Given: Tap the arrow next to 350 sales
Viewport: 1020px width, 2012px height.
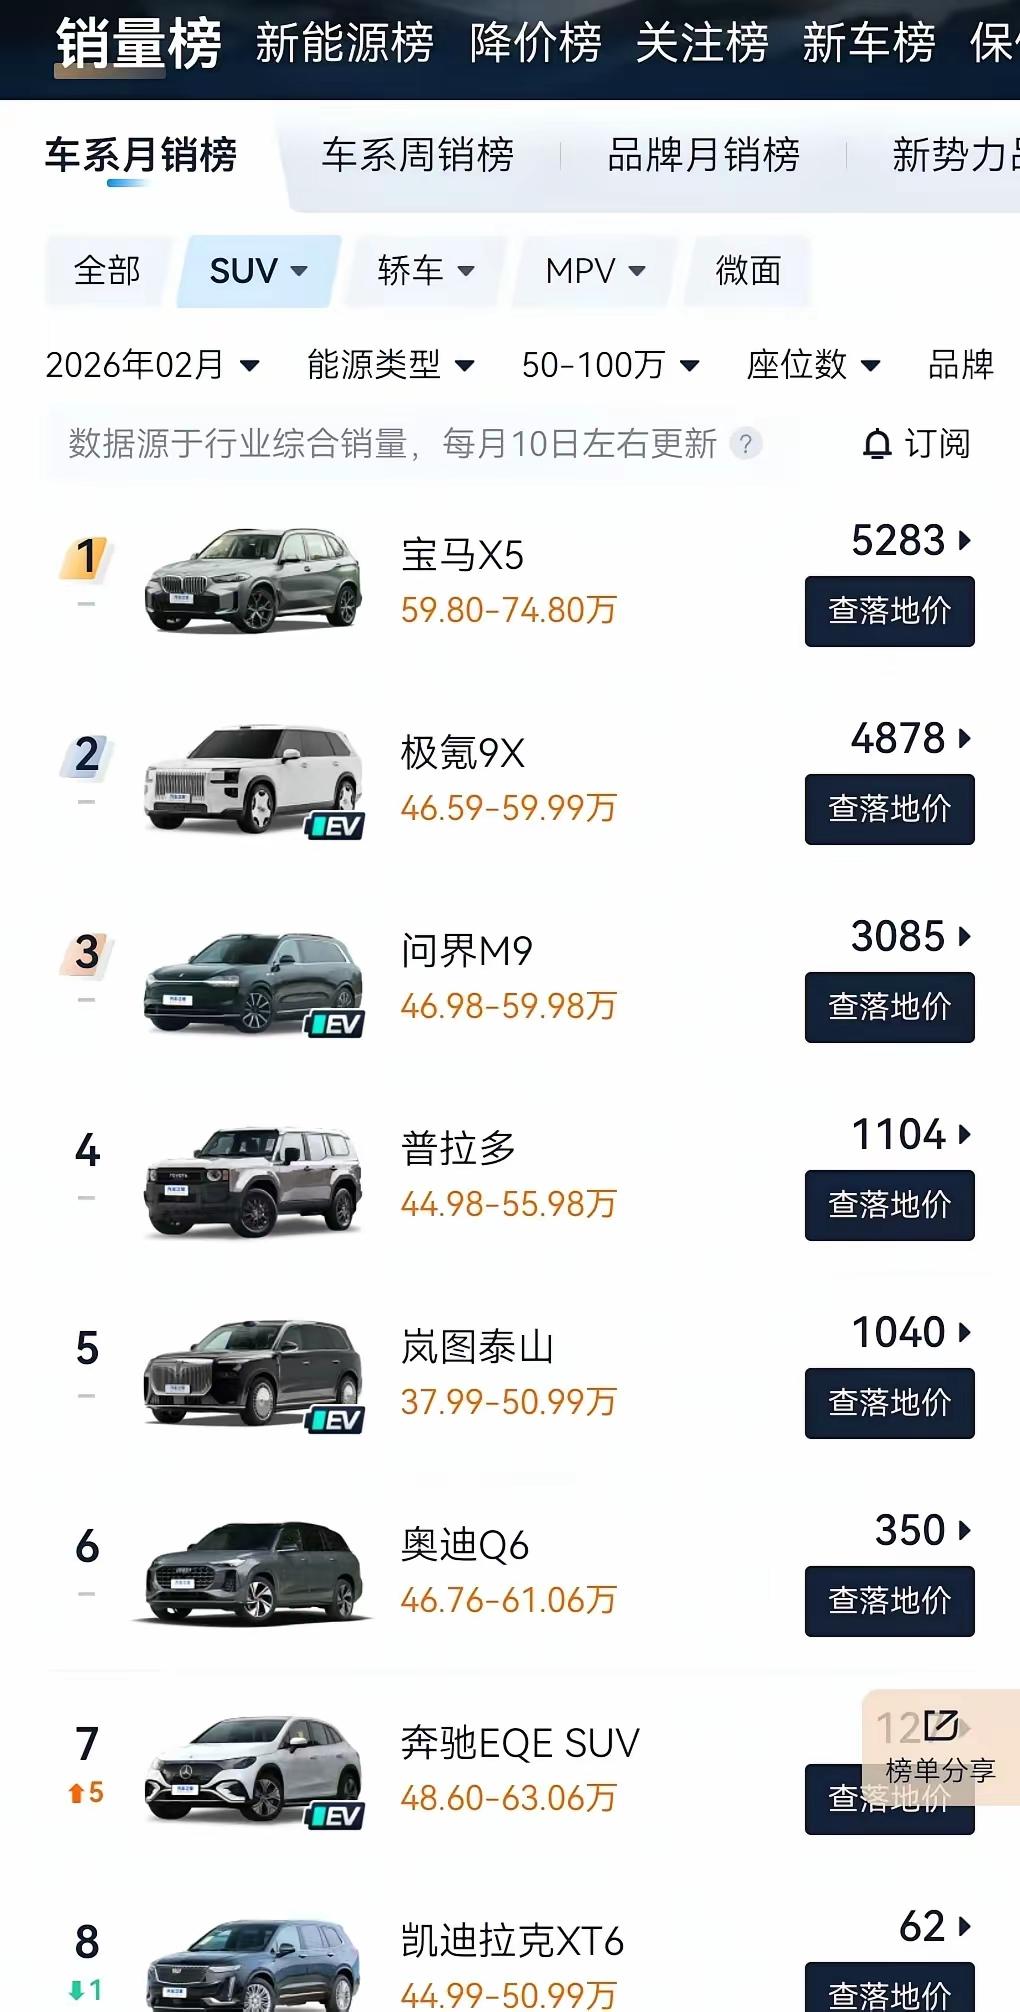Looking at the screenshot, I should pyautogui.click(x=964, y=1531).
